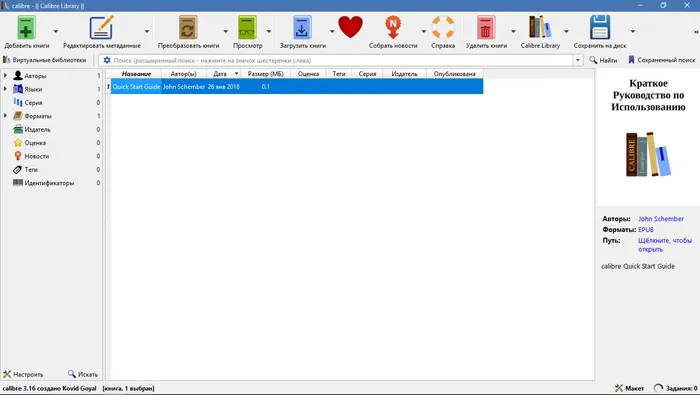Image resolution: width=700 pixels, height=395 pixels.
Task: Click John Schember author cell in table
Action: tap(183, 87)
